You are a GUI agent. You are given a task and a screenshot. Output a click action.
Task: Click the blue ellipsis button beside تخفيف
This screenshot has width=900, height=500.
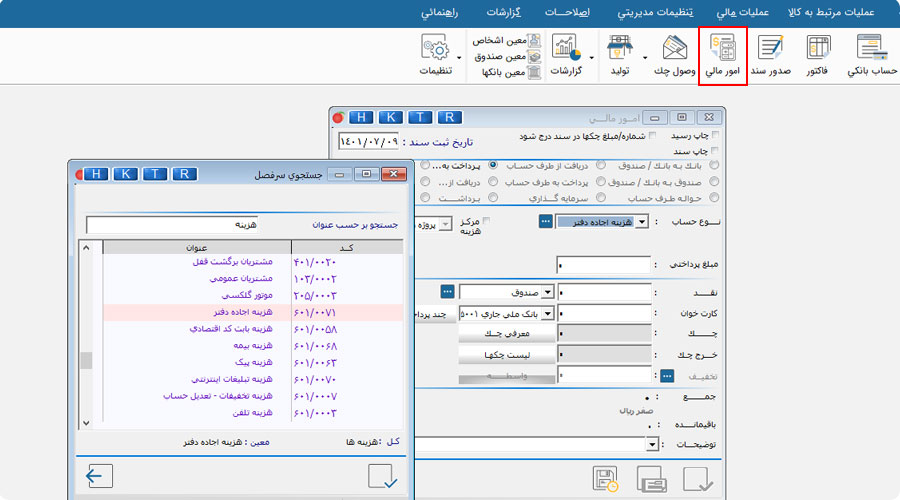[666, 376]
